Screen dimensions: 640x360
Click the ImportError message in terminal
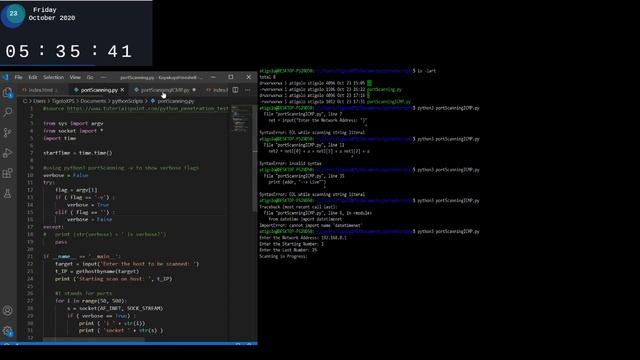[x=310, y=225]
